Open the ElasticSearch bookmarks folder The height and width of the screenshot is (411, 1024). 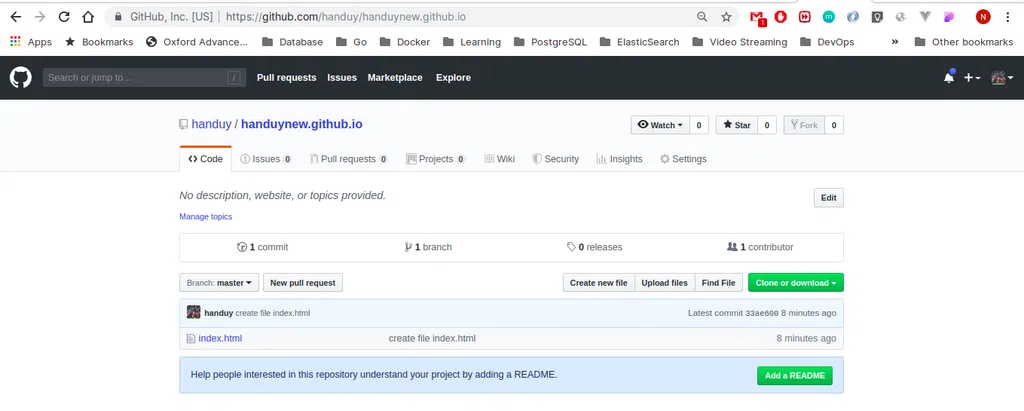(x=639, y=42)
